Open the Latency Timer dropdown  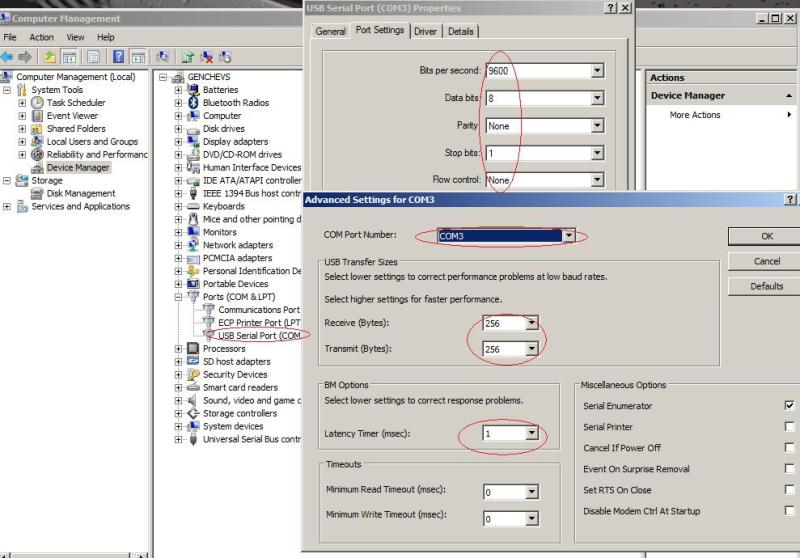coord(531,434)
